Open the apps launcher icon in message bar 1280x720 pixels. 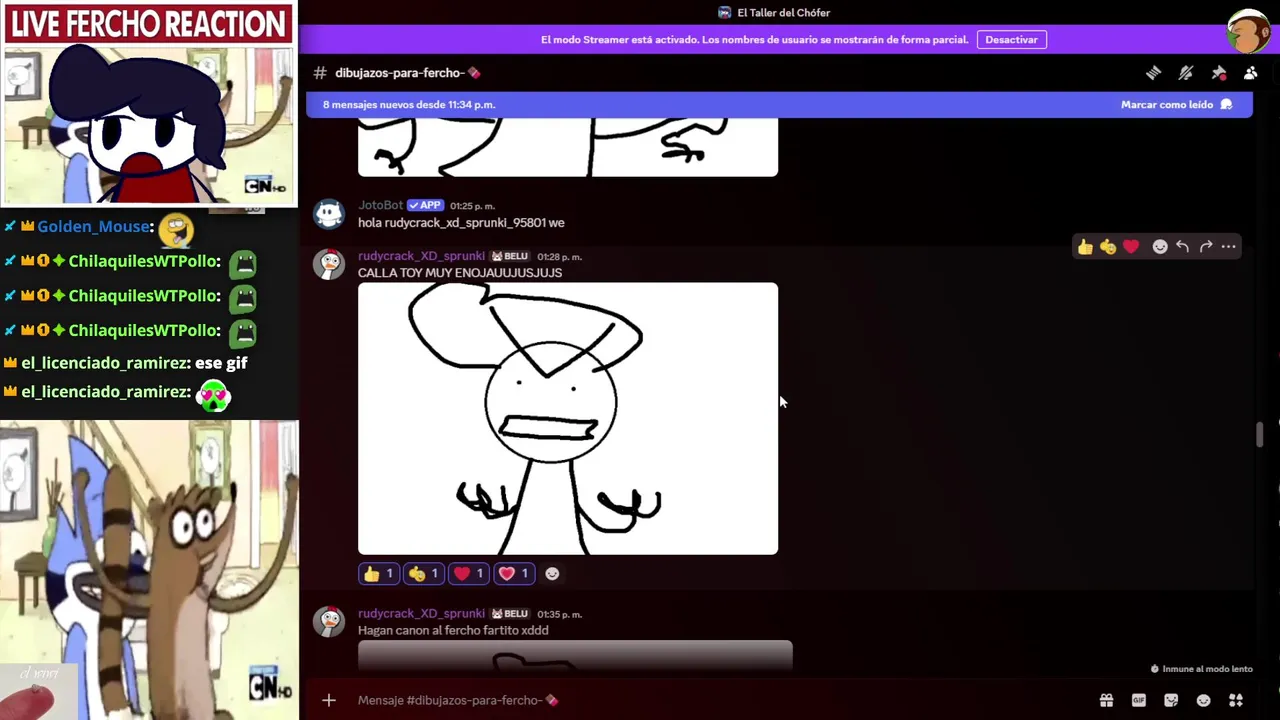pyautogui.click(x=1236, y=701)
